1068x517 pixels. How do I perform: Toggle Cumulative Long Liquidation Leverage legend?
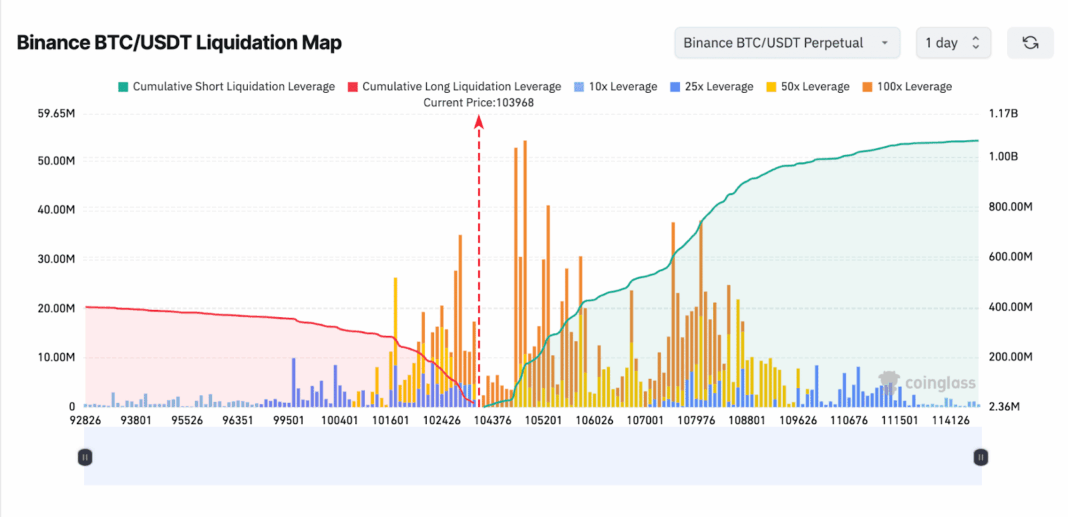point(461,87)
